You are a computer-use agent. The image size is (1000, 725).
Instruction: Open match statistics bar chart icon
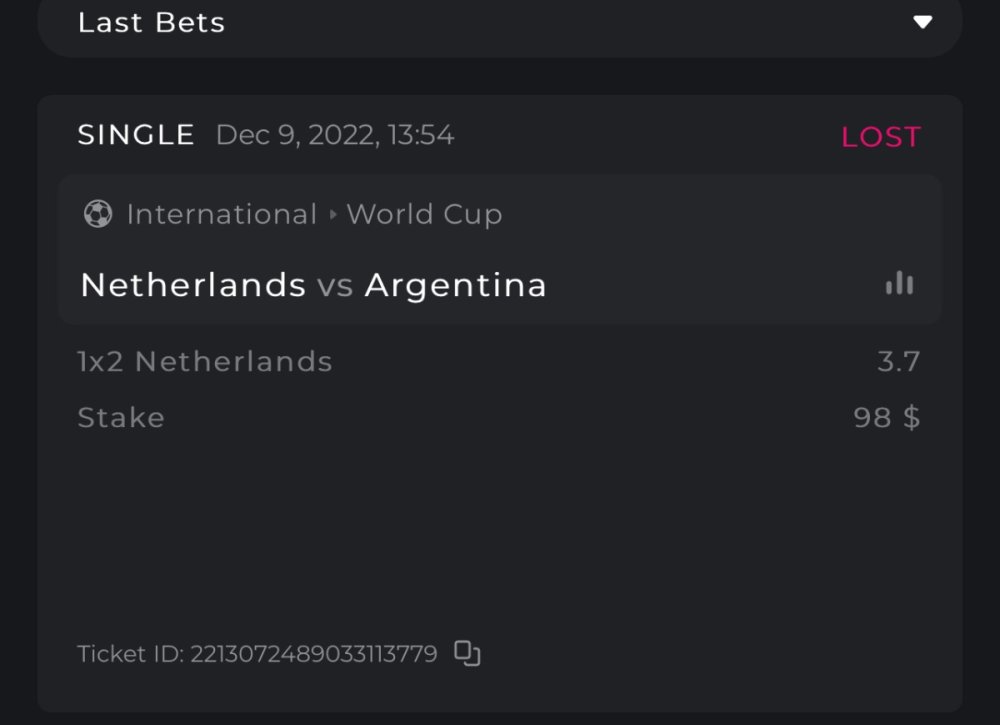[899, 284]
